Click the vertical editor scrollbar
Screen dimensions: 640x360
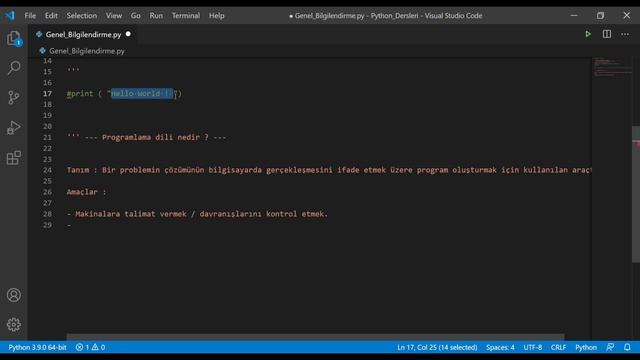636,194
